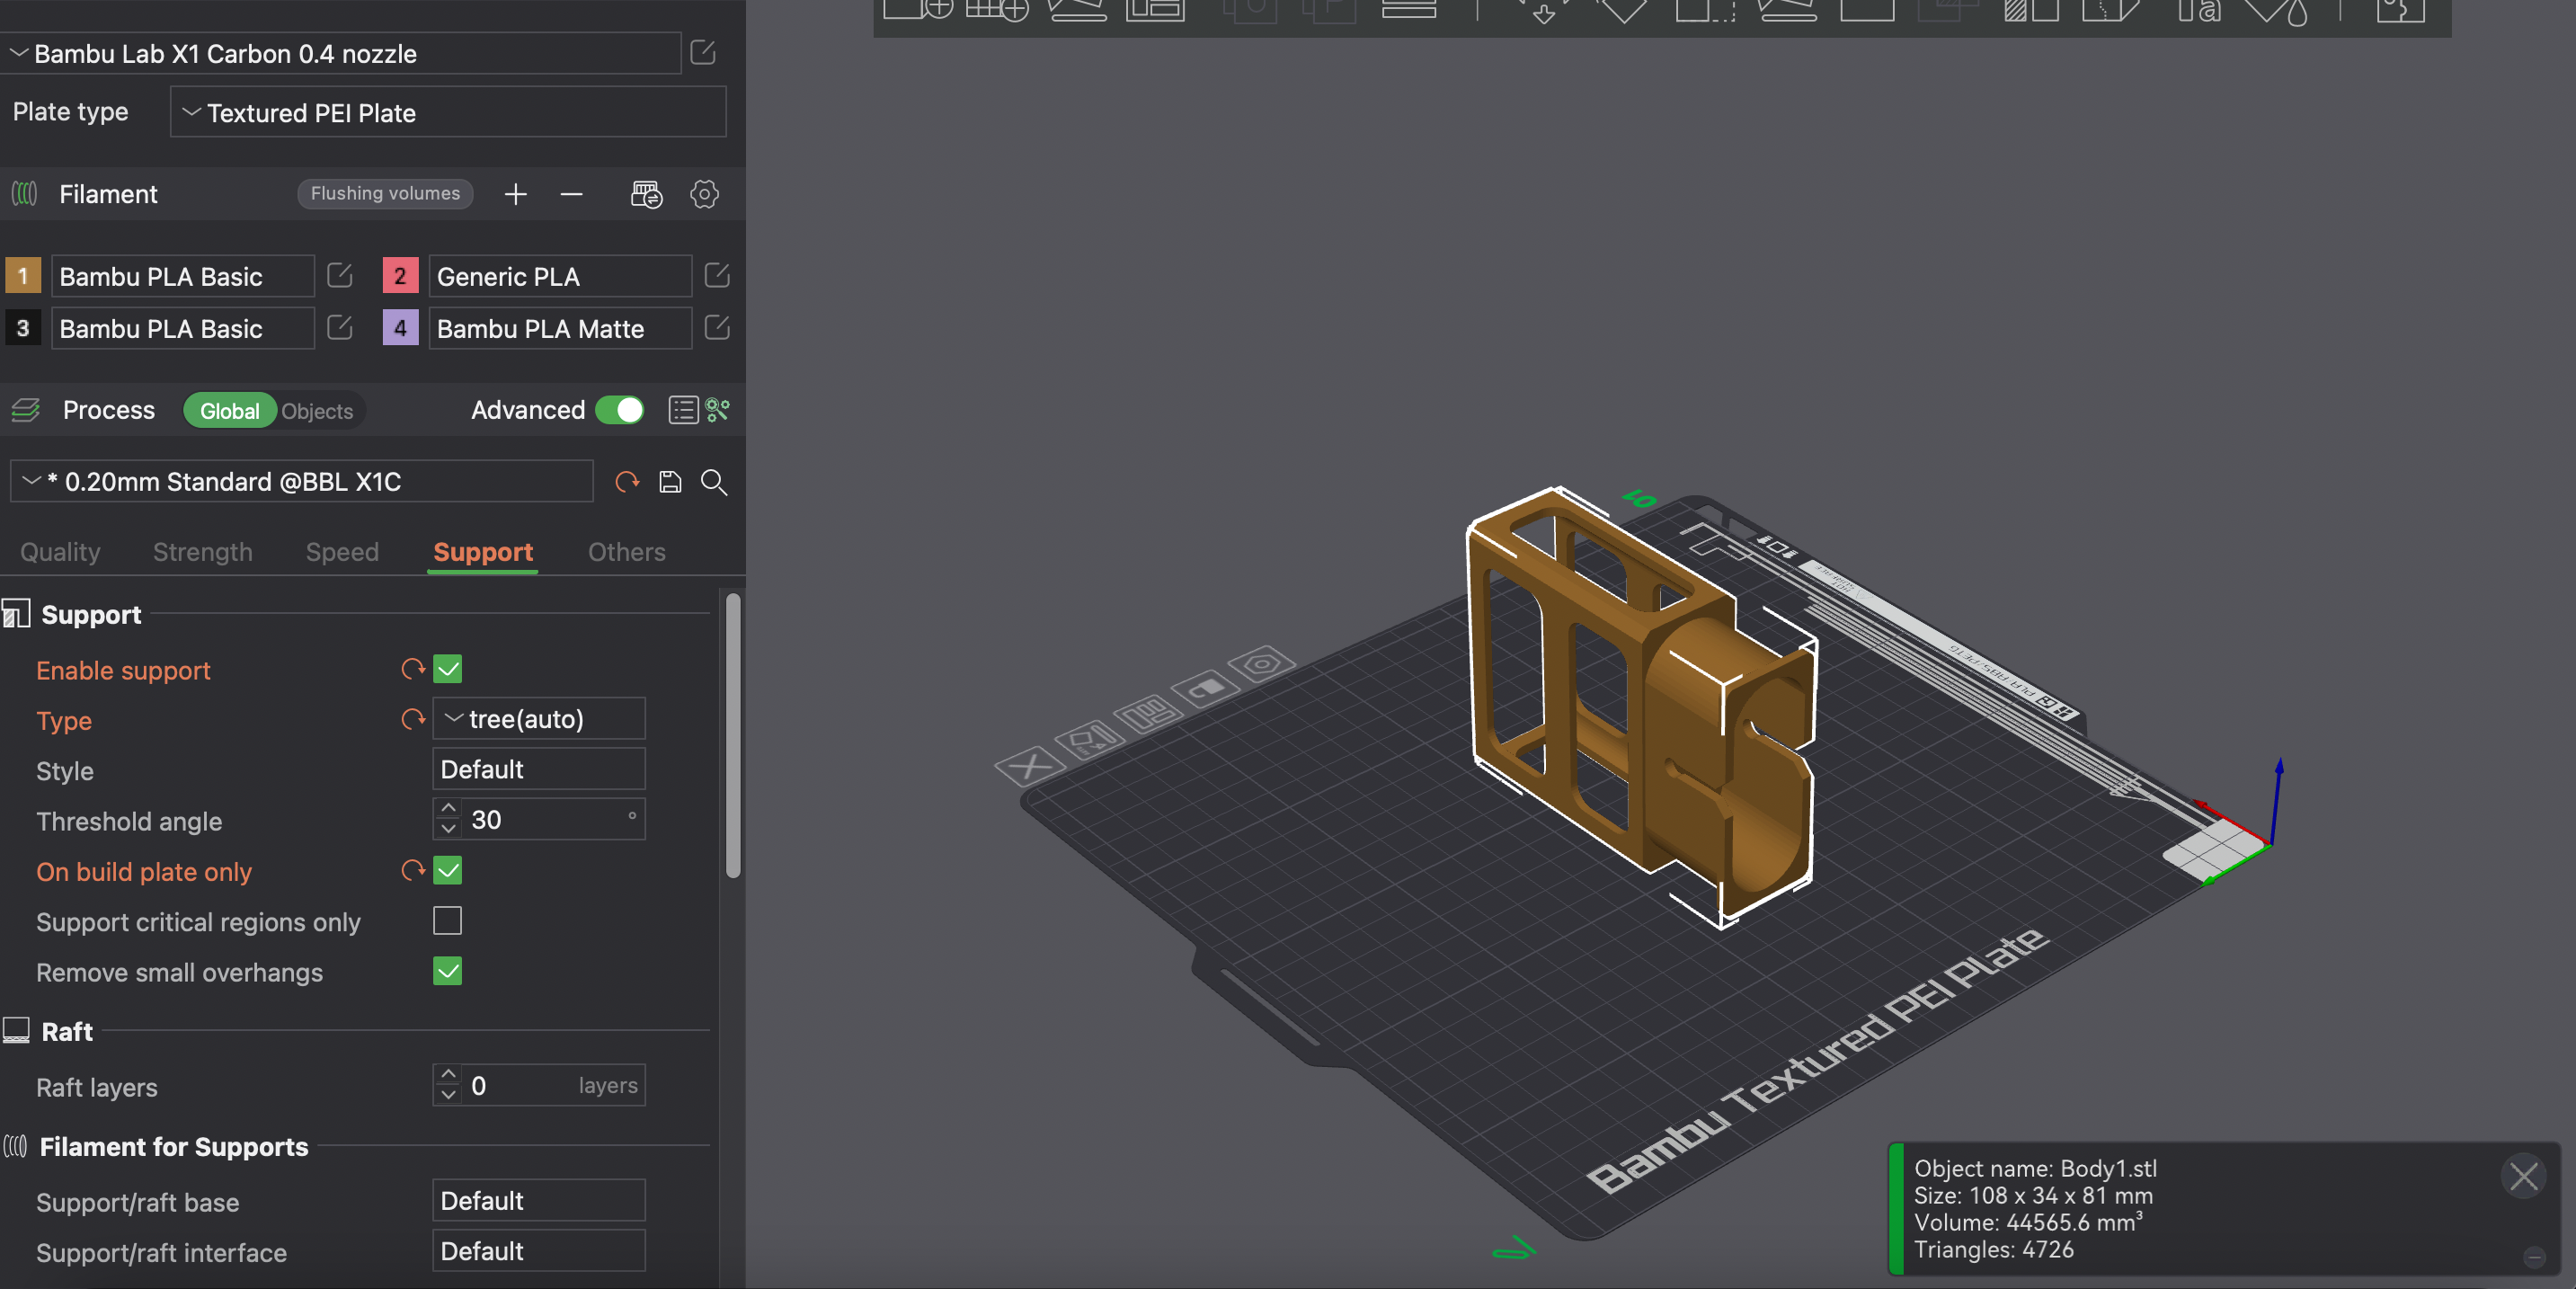Viewport: 2576px width, 1289px height.
Task: Increase Threshold angle with up arrow
Action: [x=449, y=809]
